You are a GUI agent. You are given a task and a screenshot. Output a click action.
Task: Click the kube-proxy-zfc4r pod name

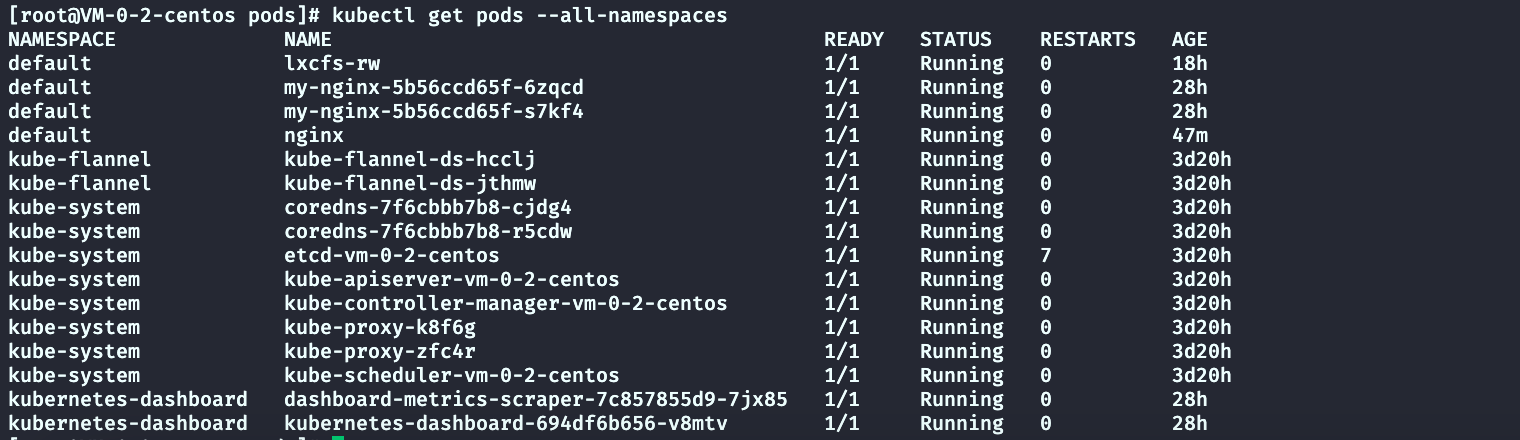coord(379,352)
